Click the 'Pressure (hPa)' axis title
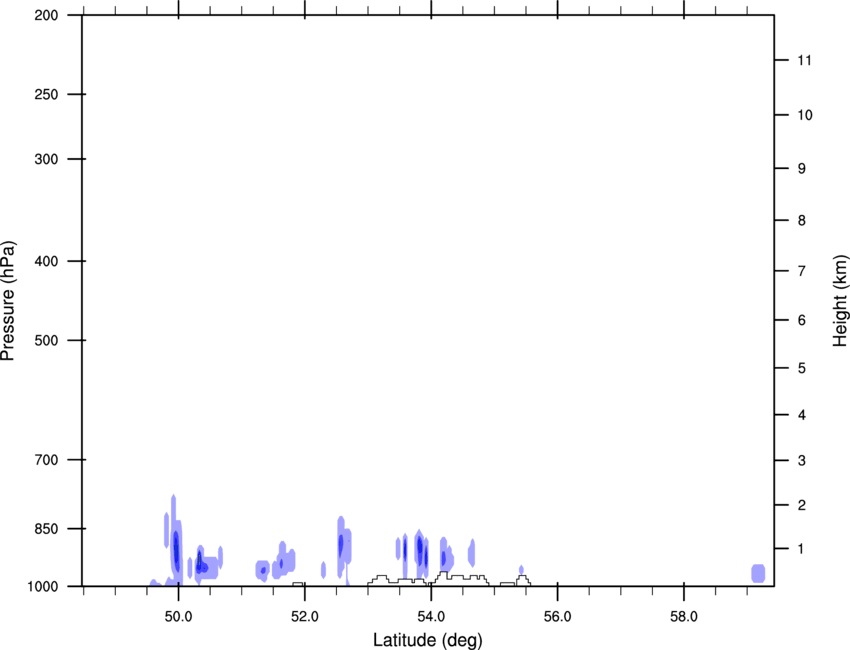Image resolution: width=850 pixels, height=650 pixels. [x=8, y=301]
